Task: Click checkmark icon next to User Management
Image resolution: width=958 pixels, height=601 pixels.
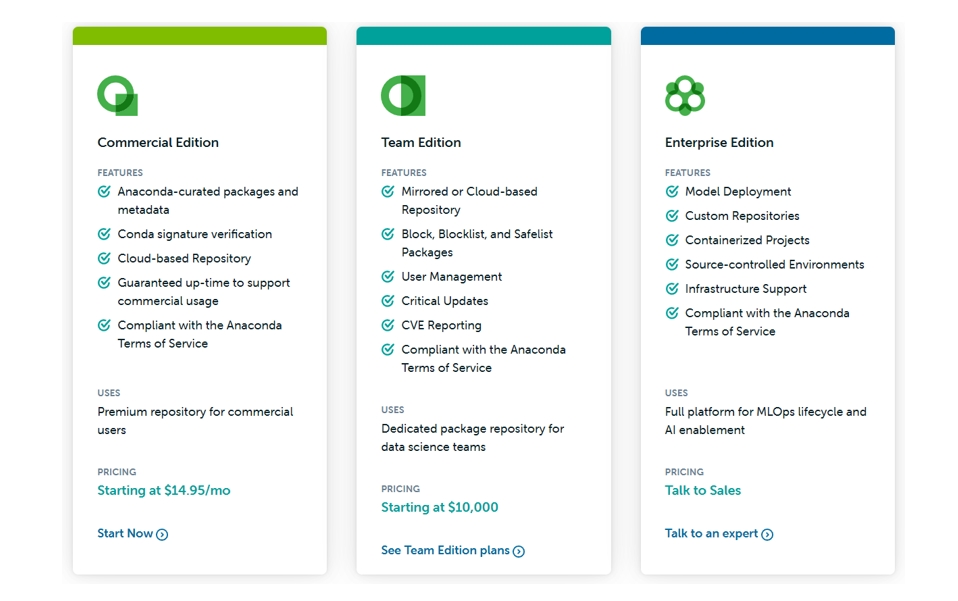Action: pos(388,277)
